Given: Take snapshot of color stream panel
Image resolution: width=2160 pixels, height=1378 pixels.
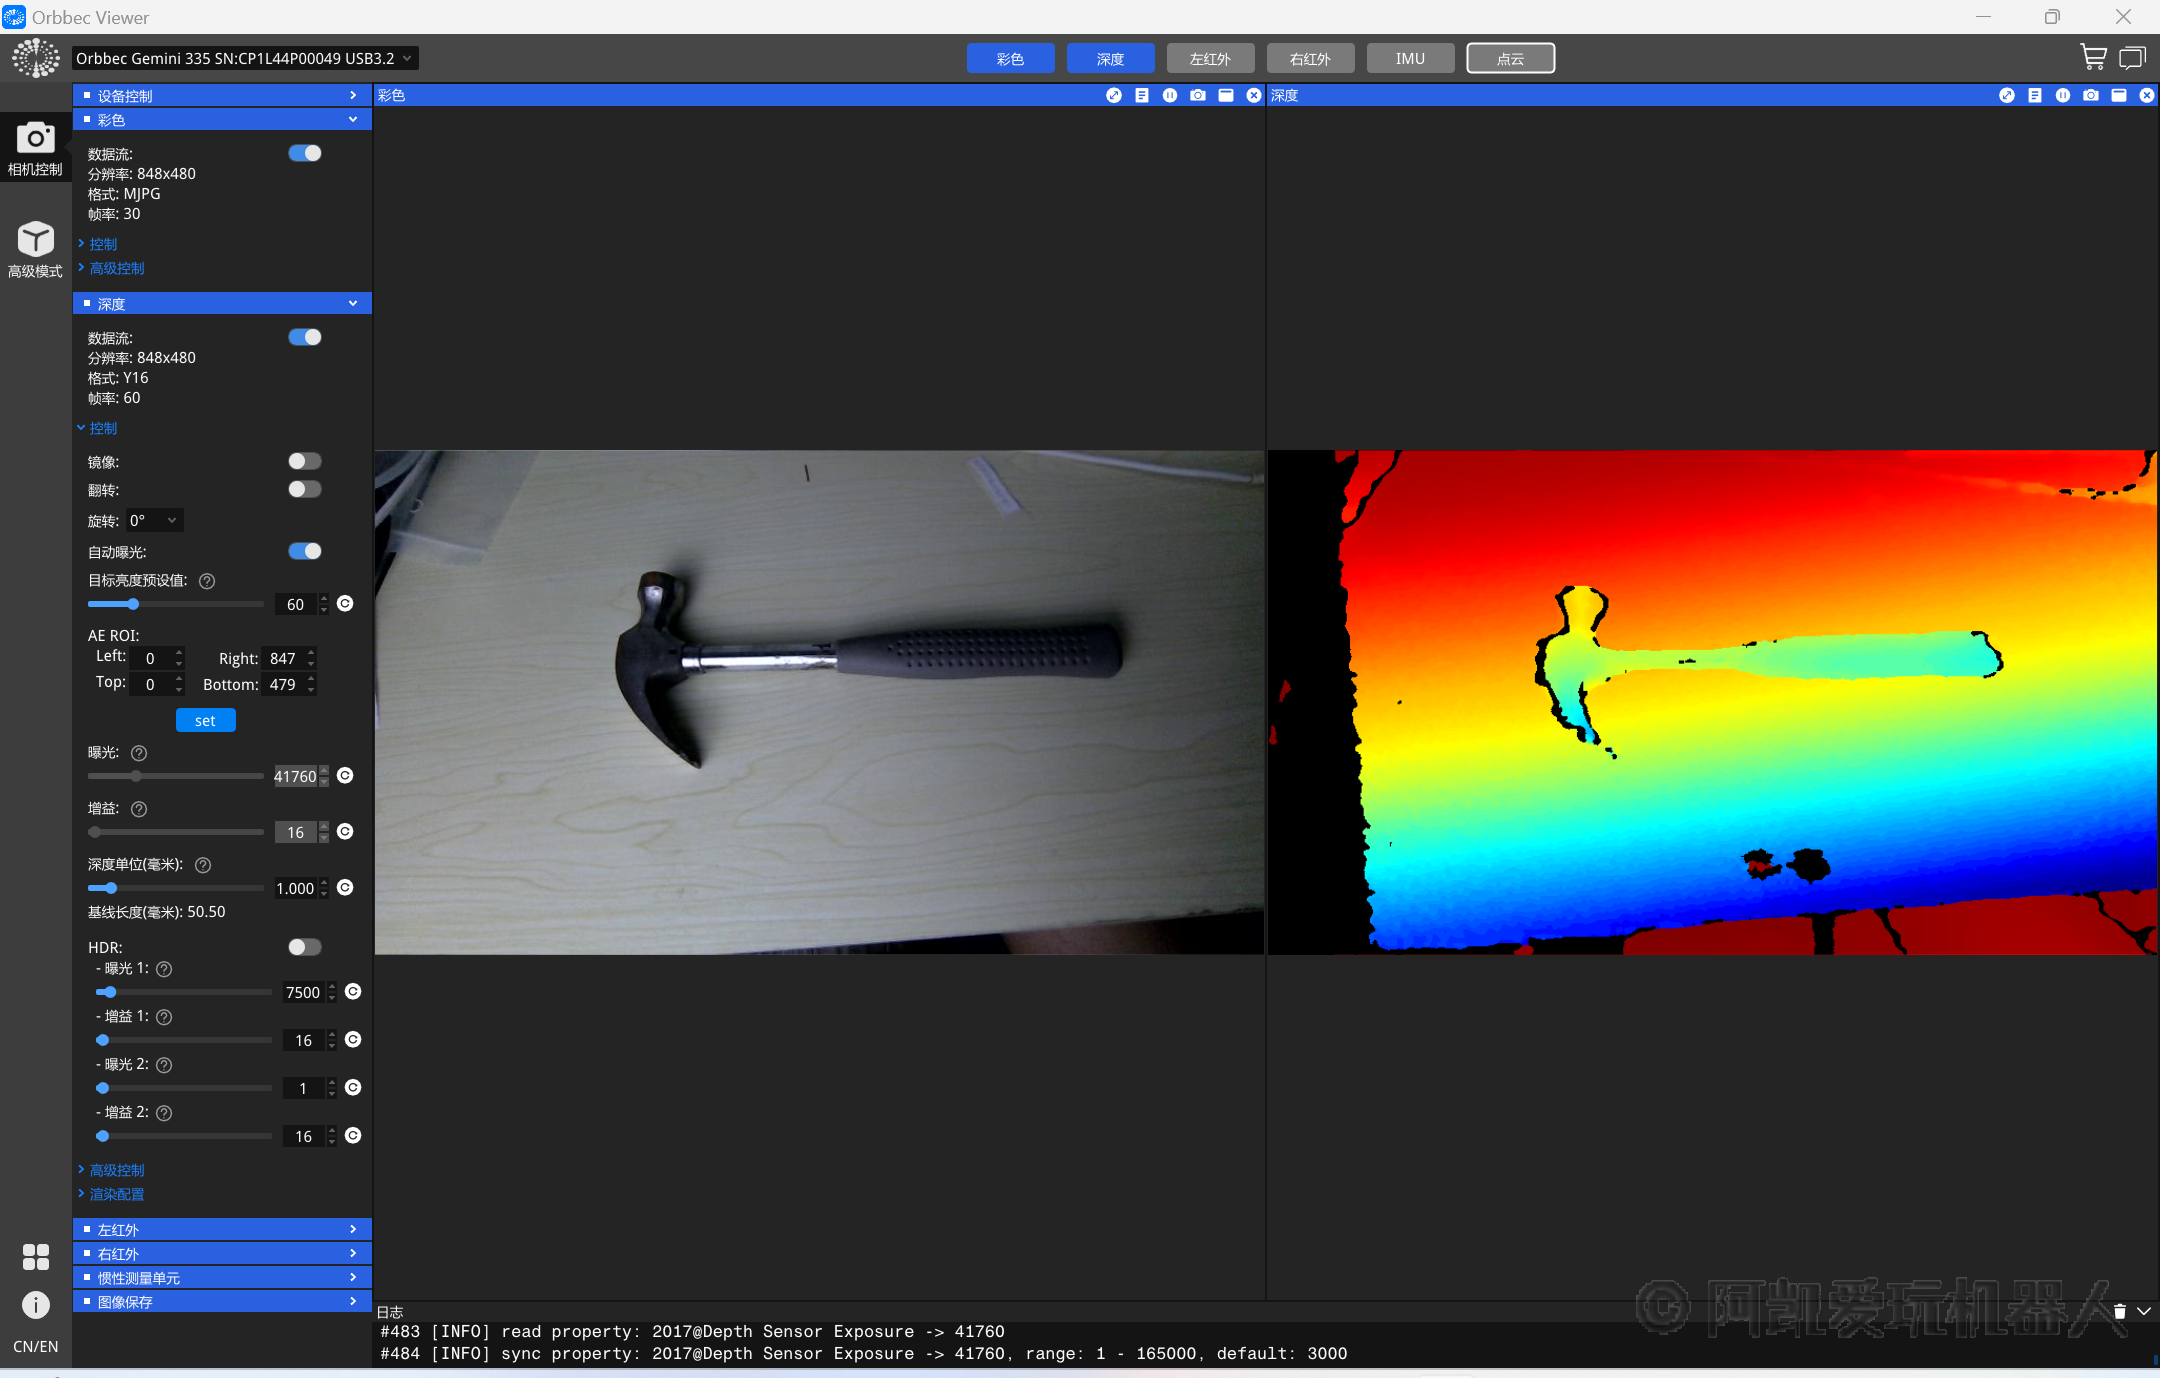Looking at the screenshot, I should (x=1197, y=95).
